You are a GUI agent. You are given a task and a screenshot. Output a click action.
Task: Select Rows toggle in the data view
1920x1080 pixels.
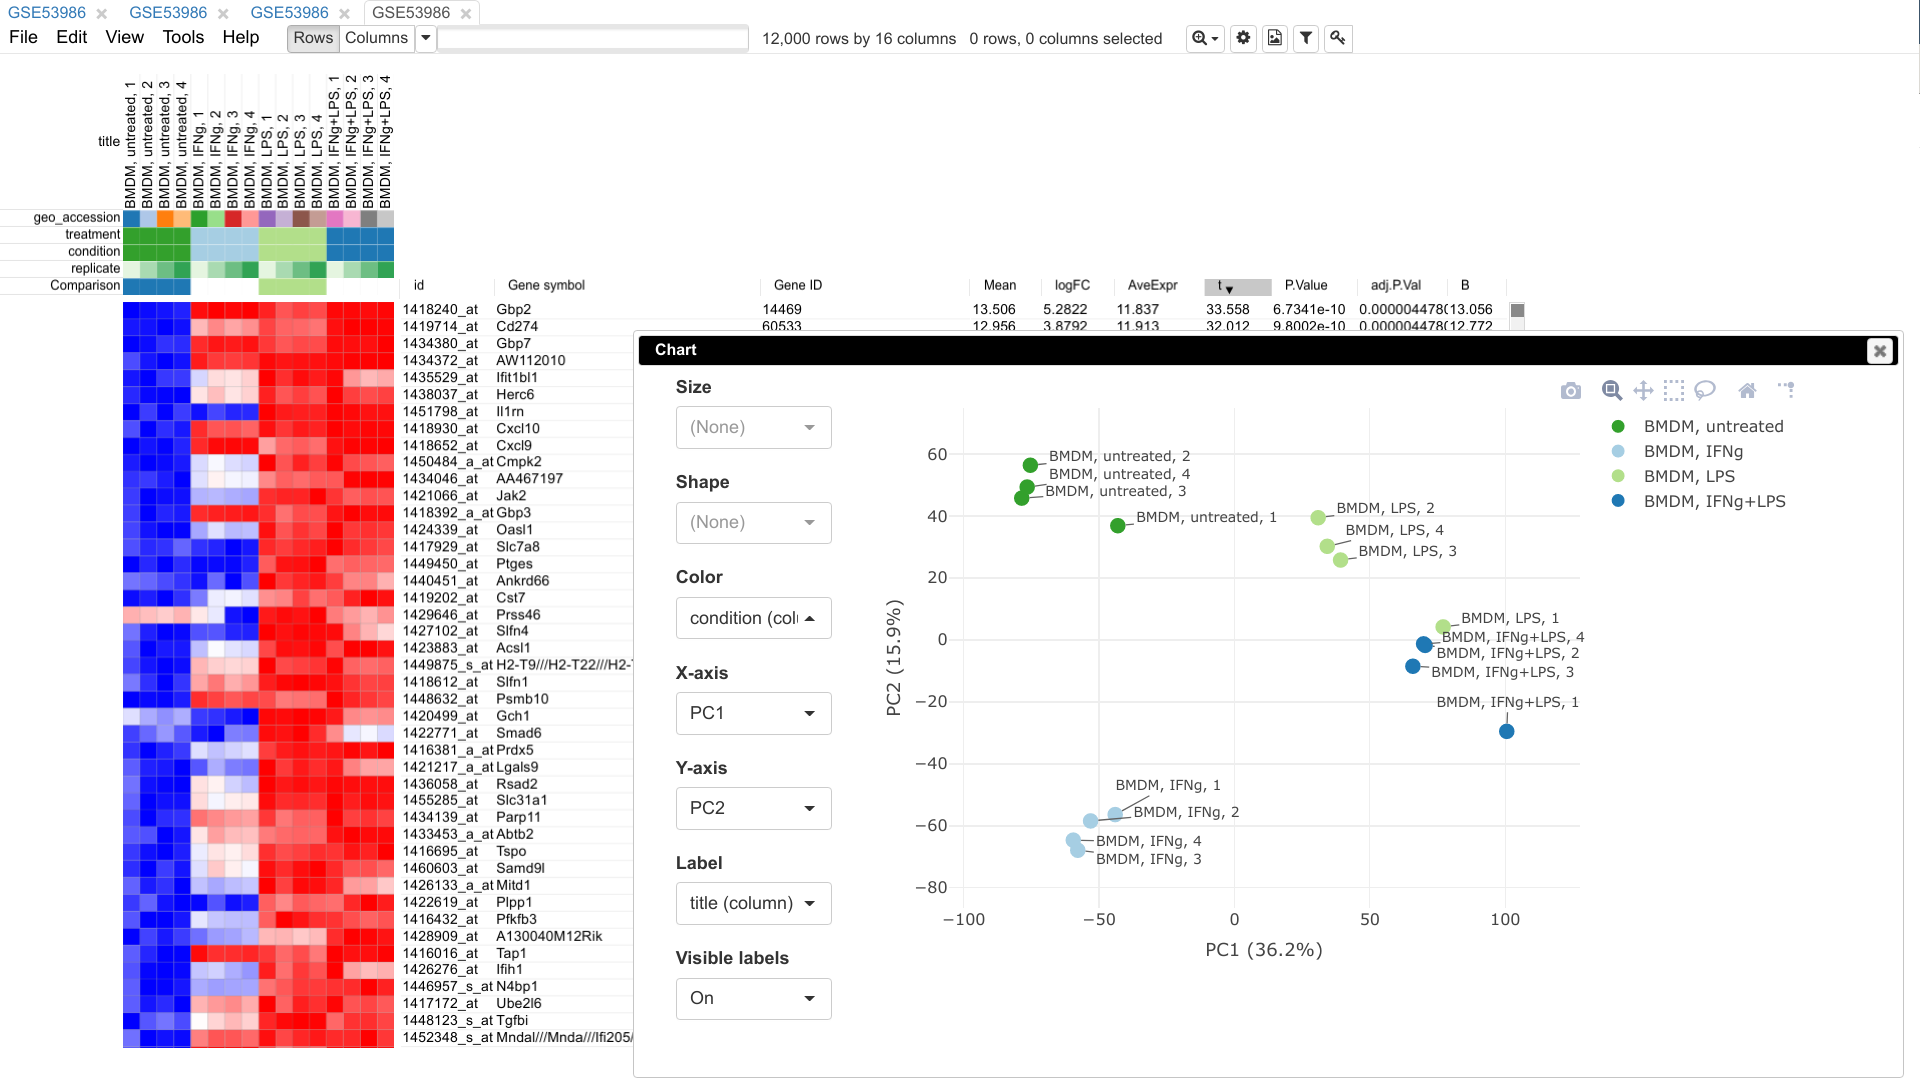pos(314,37)
